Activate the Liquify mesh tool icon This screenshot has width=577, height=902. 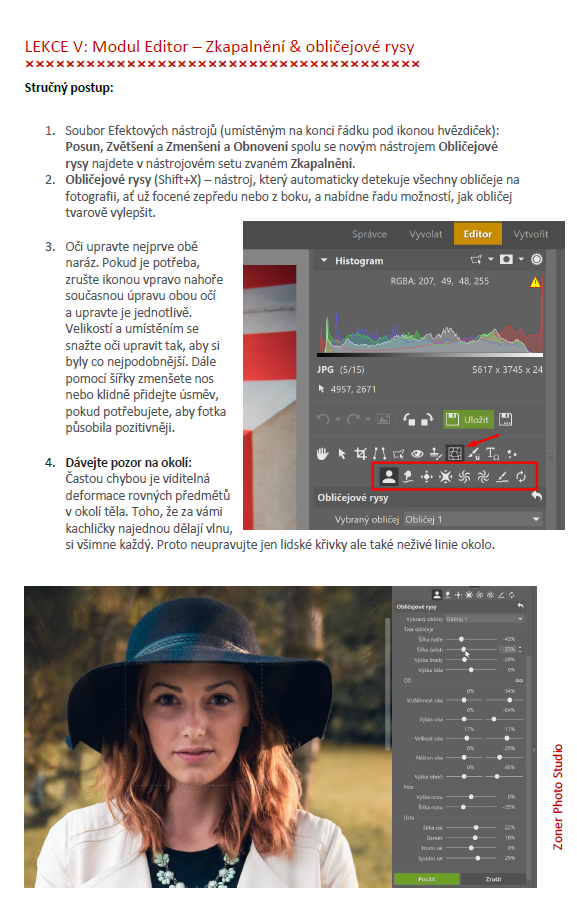point(454,454)
